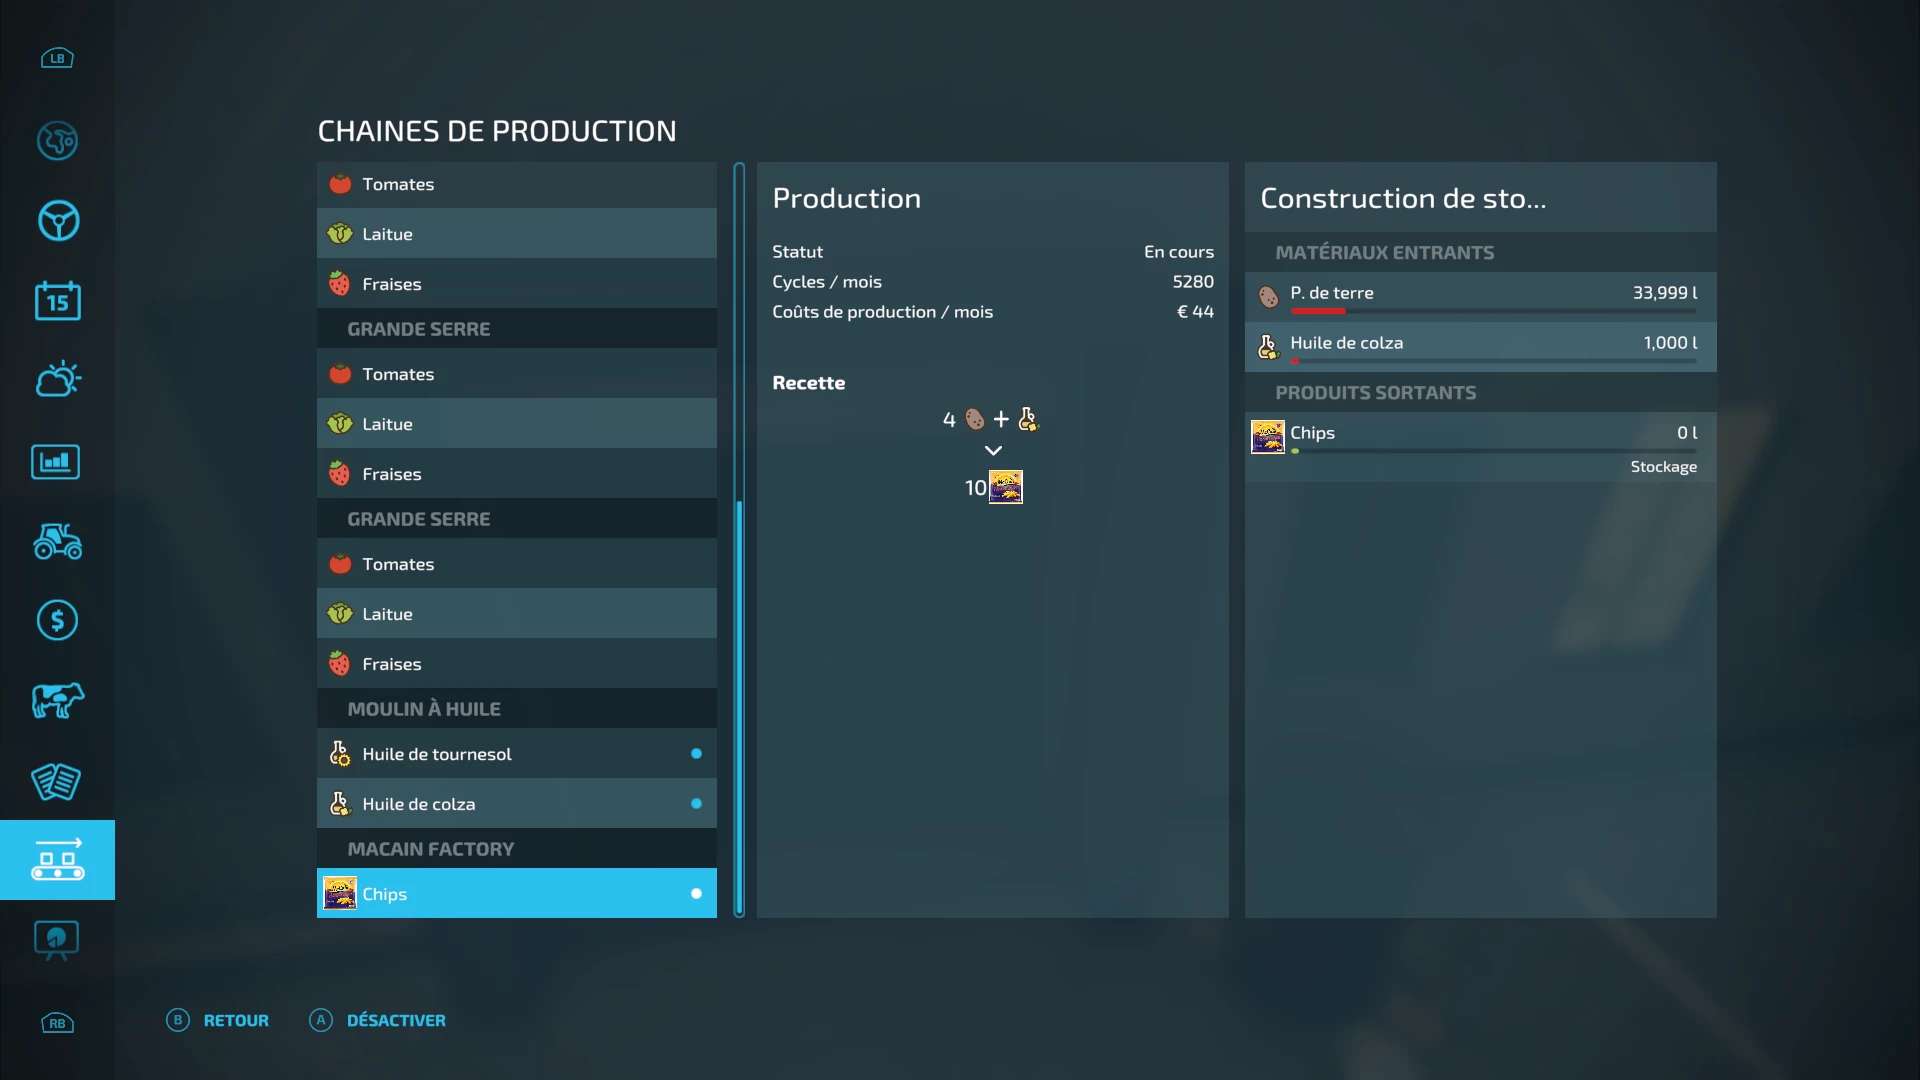The height and width of the screenshot is (1080, 1920).
Task: Open the calendar sidebar icon
Action: pyautogui.click(x=57, y=301)
